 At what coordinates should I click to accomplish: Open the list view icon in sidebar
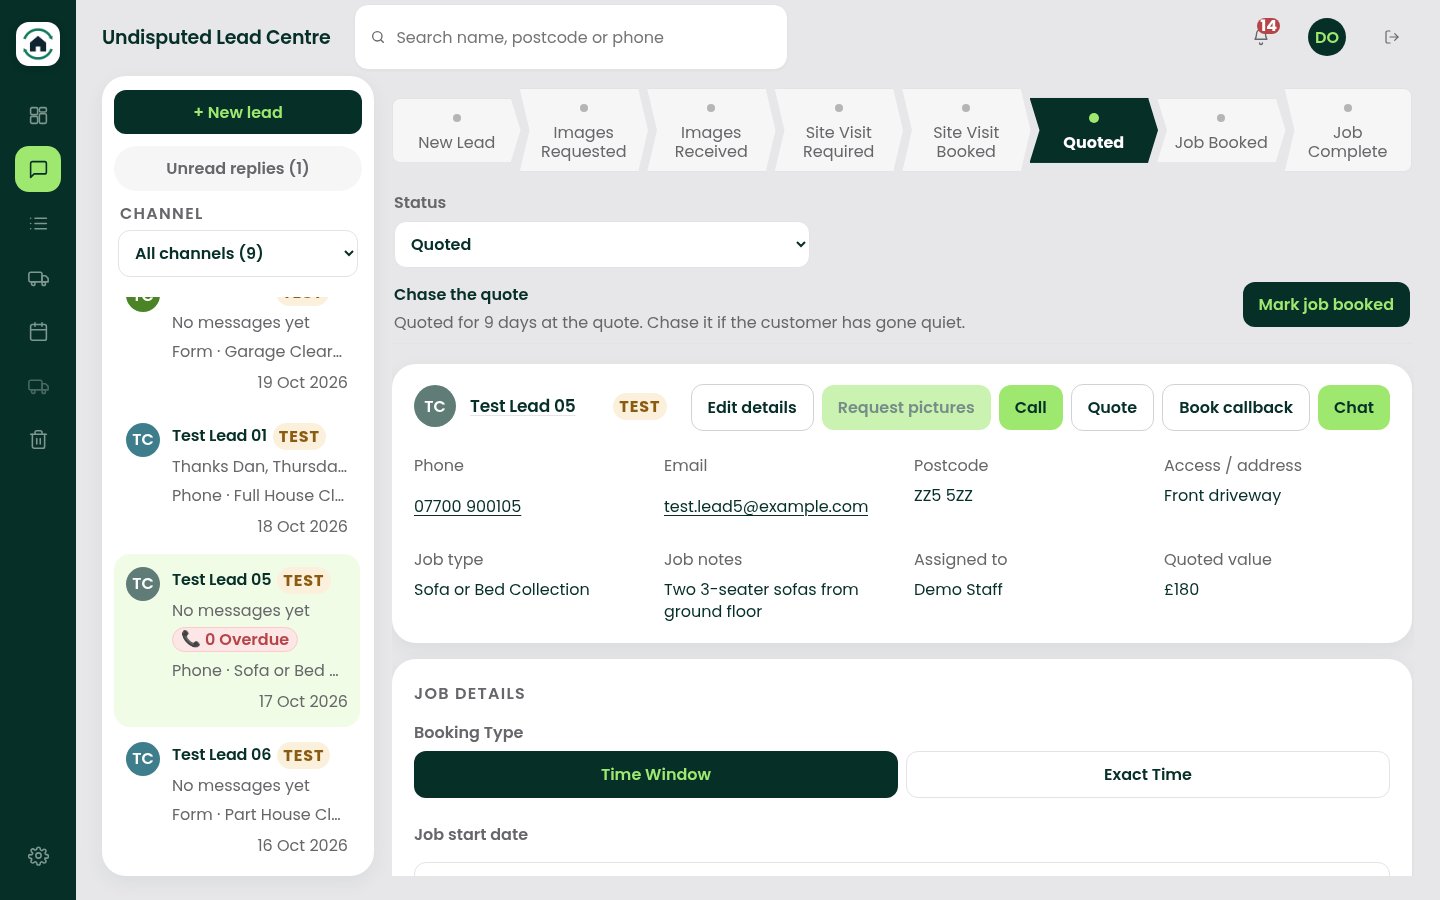38,223
